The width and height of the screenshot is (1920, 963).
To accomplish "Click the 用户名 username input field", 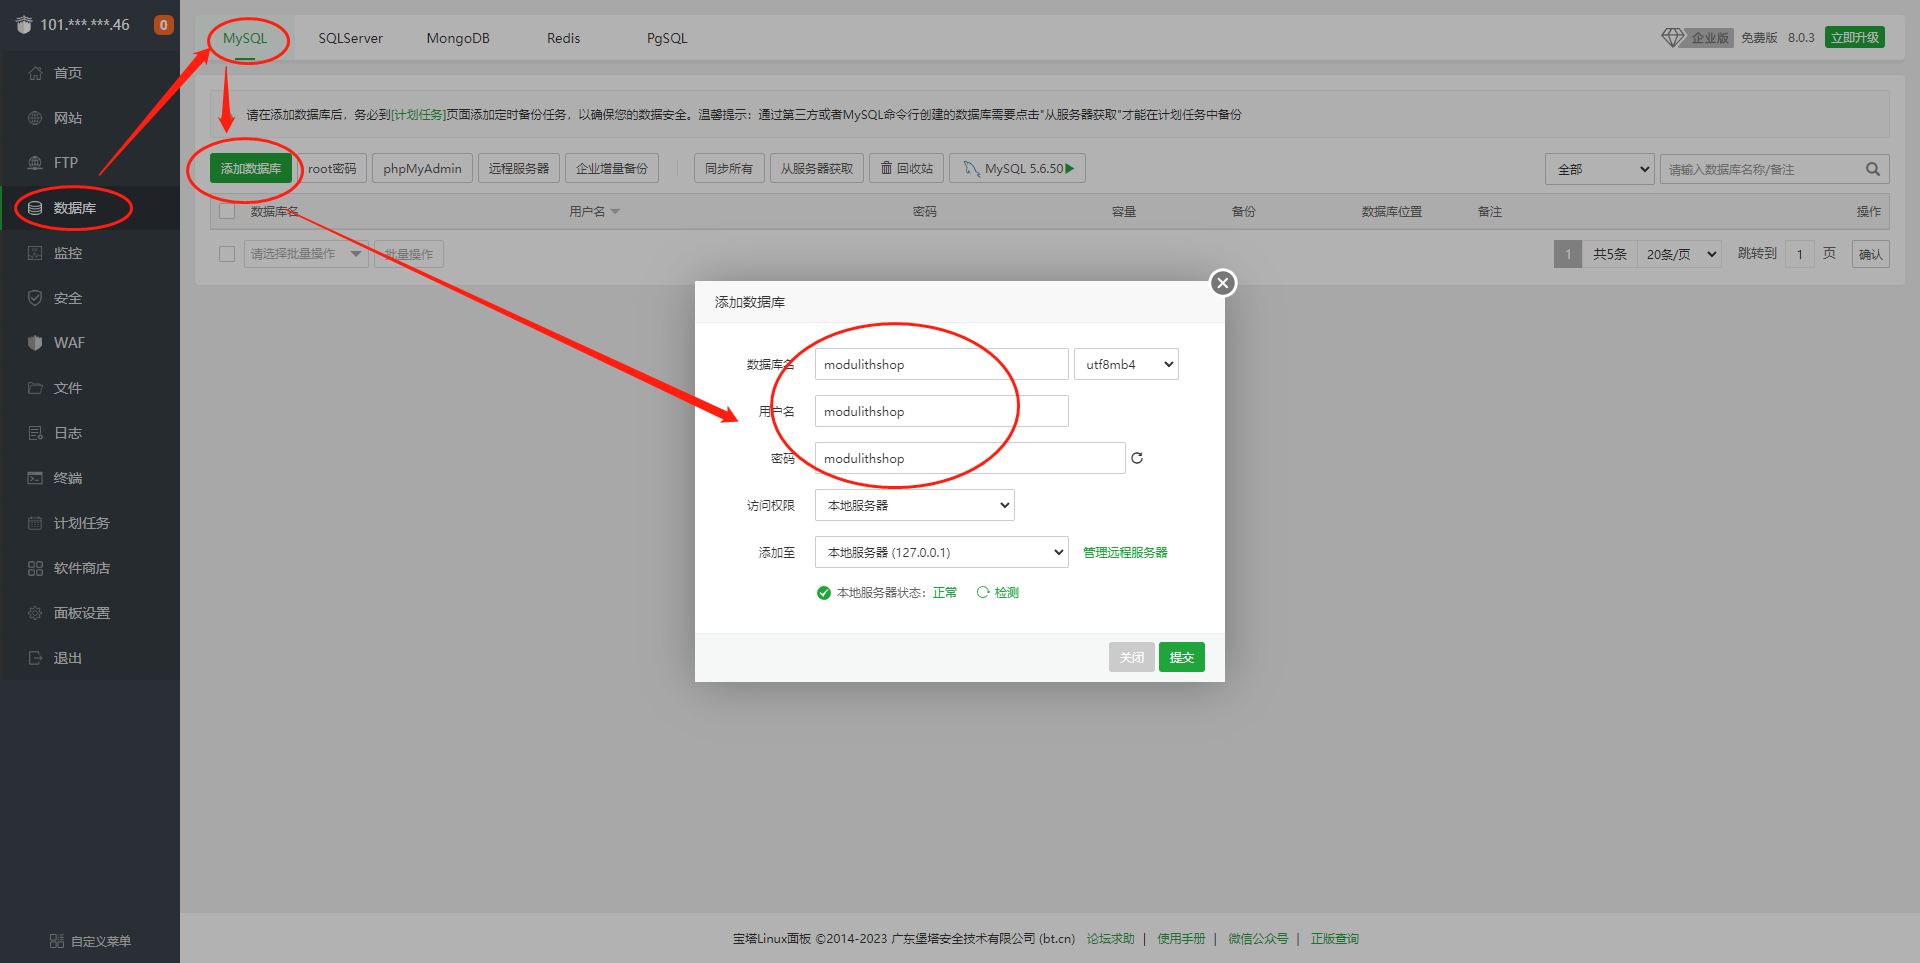I will (x=941, y=411).
